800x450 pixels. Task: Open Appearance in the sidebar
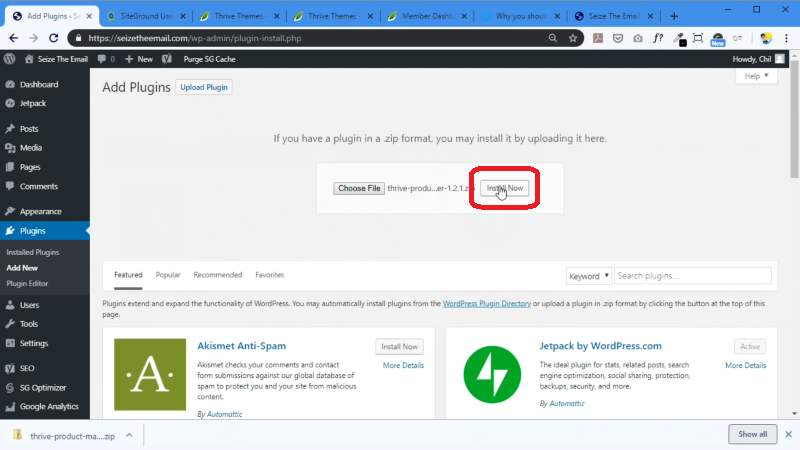[40, 212]
